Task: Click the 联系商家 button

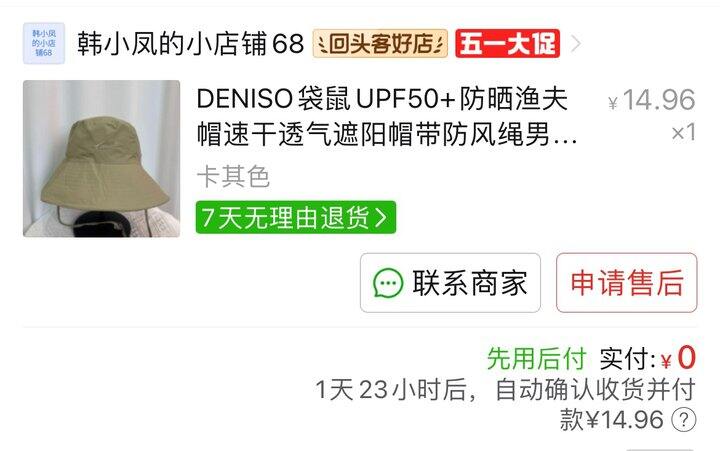Action: [450, 283]
